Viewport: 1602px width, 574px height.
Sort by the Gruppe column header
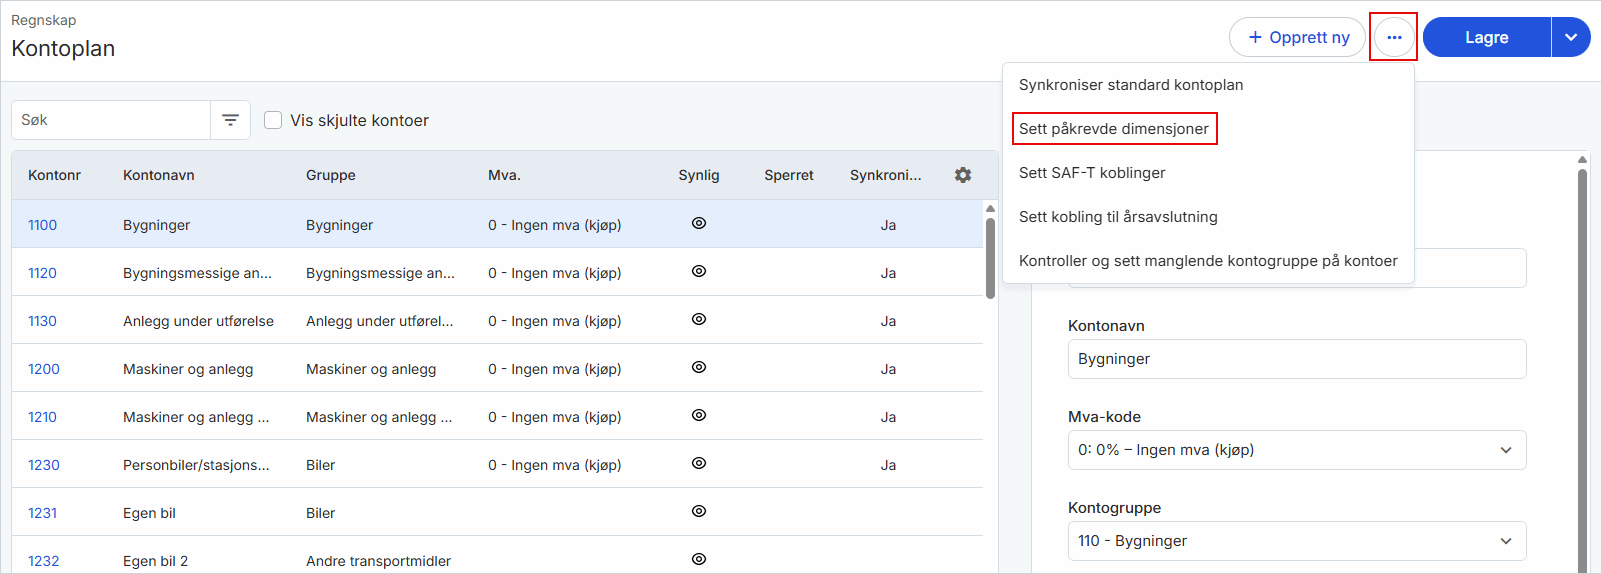coord(331,175)
